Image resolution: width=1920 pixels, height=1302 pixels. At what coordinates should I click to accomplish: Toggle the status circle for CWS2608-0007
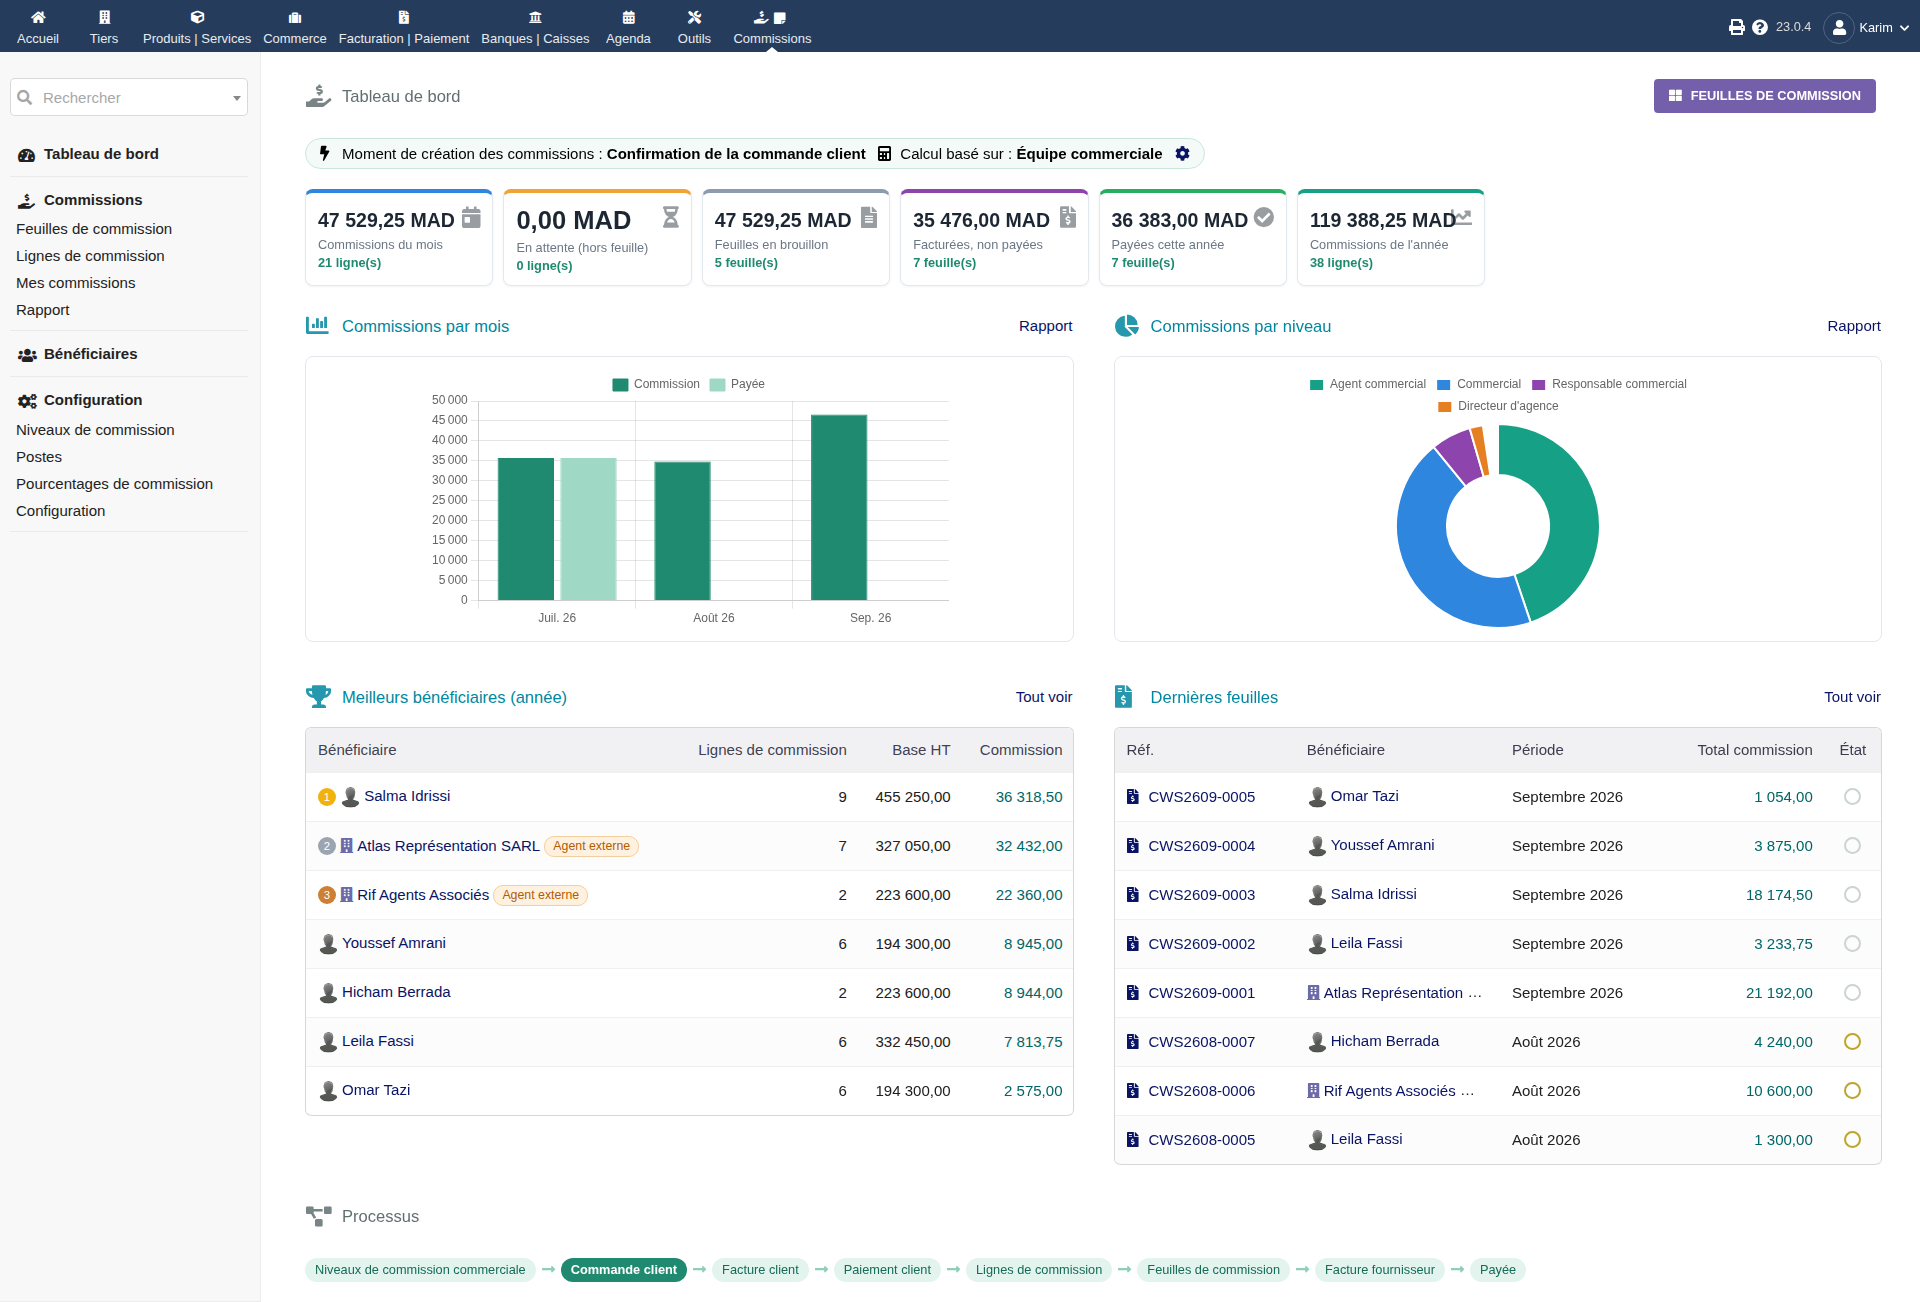point(1852,1042)
